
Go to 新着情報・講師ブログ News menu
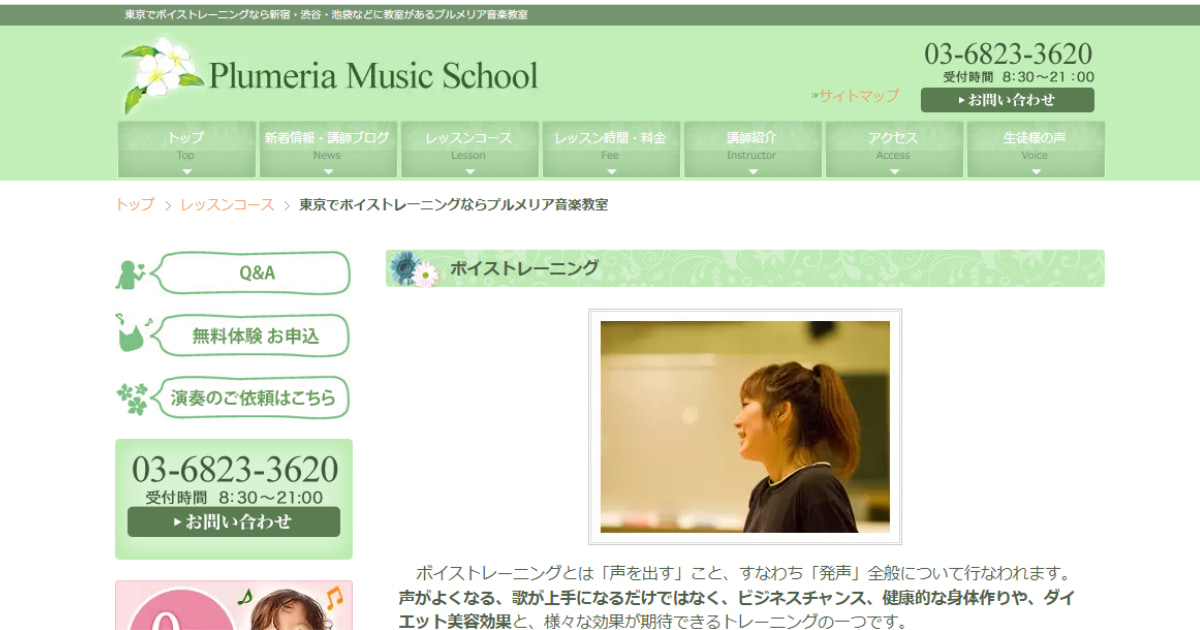[x=327, y=150]
